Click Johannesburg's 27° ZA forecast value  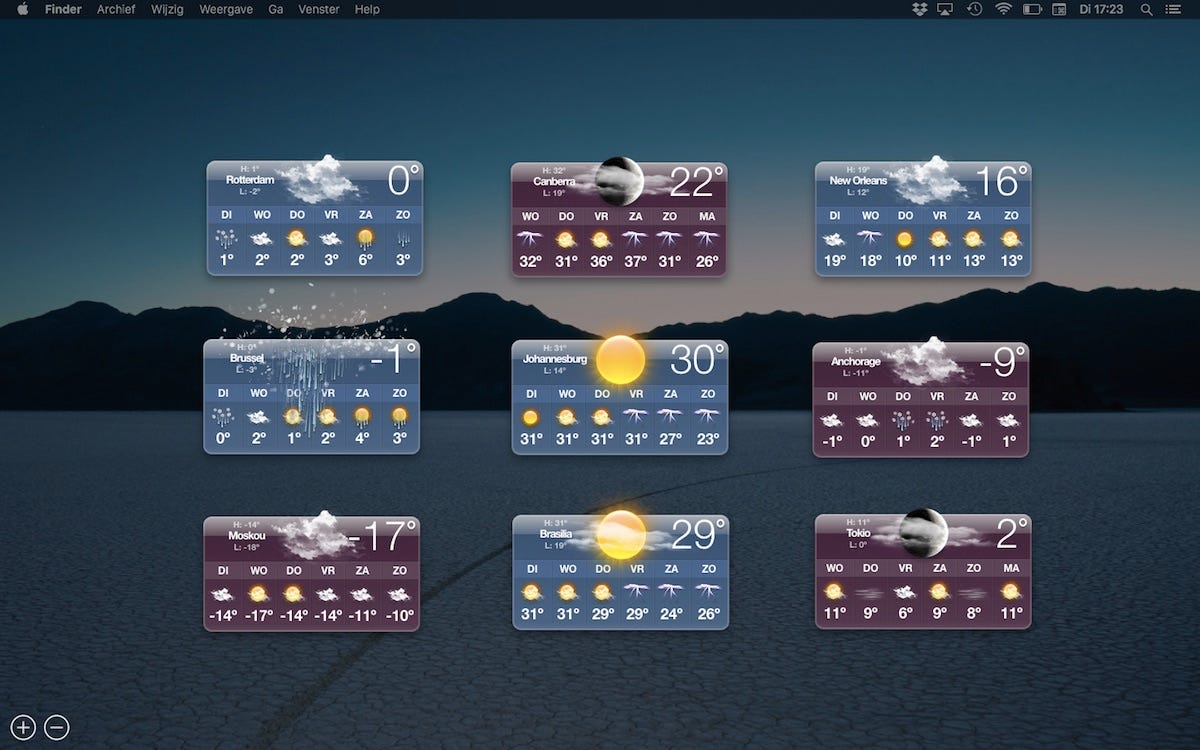pos(671,439)
